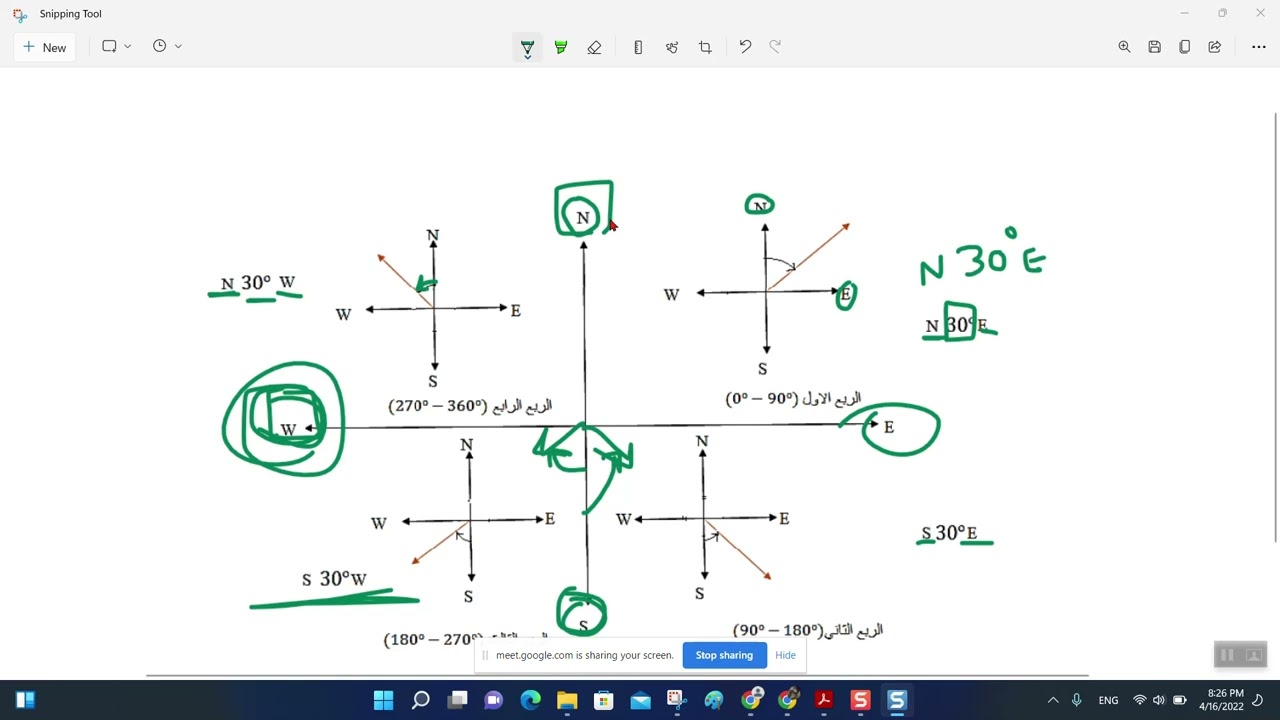Switch the ENG input language
The height and width of the screenshot is (720, 1280).
(x=1108, y=700)
